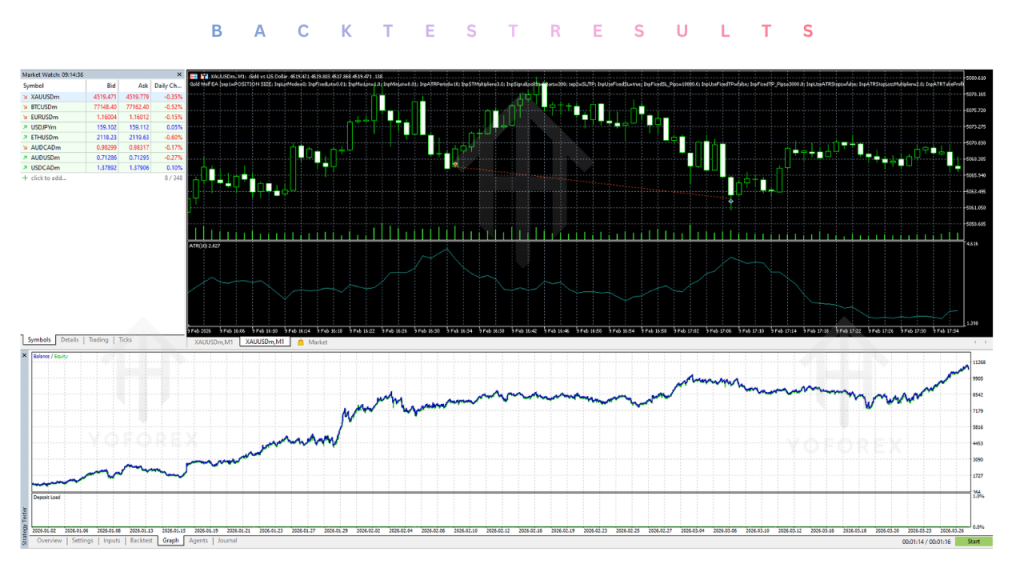The height and width of the screenshot is (576, 1024).
Task: Click the down arrow icon beside EURUSDm
Action: coord(25,117)
